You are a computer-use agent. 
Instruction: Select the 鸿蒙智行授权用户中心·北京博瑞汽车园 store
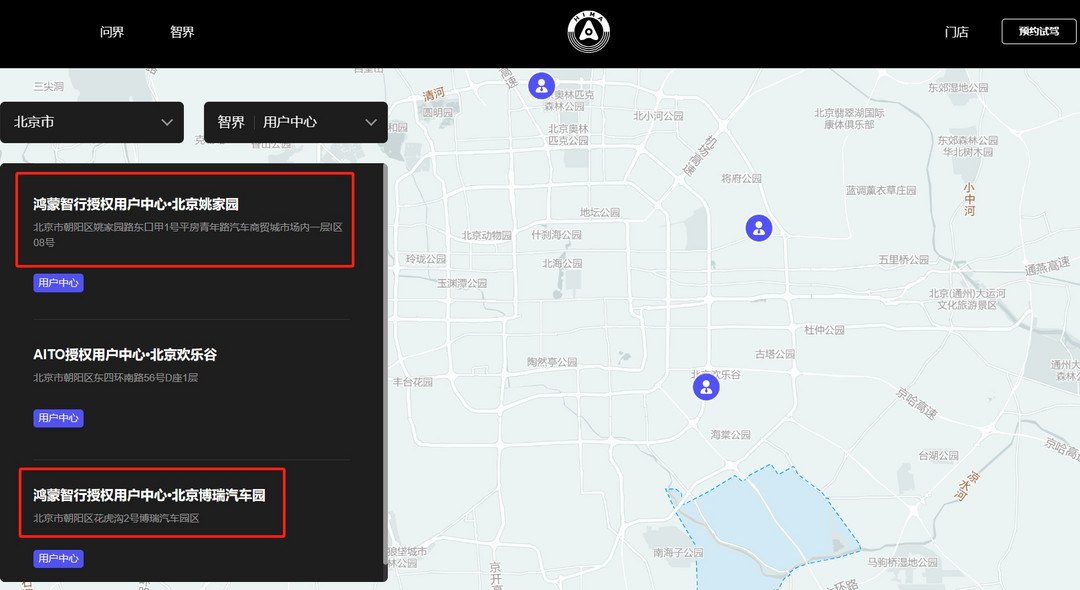[149, 495]
